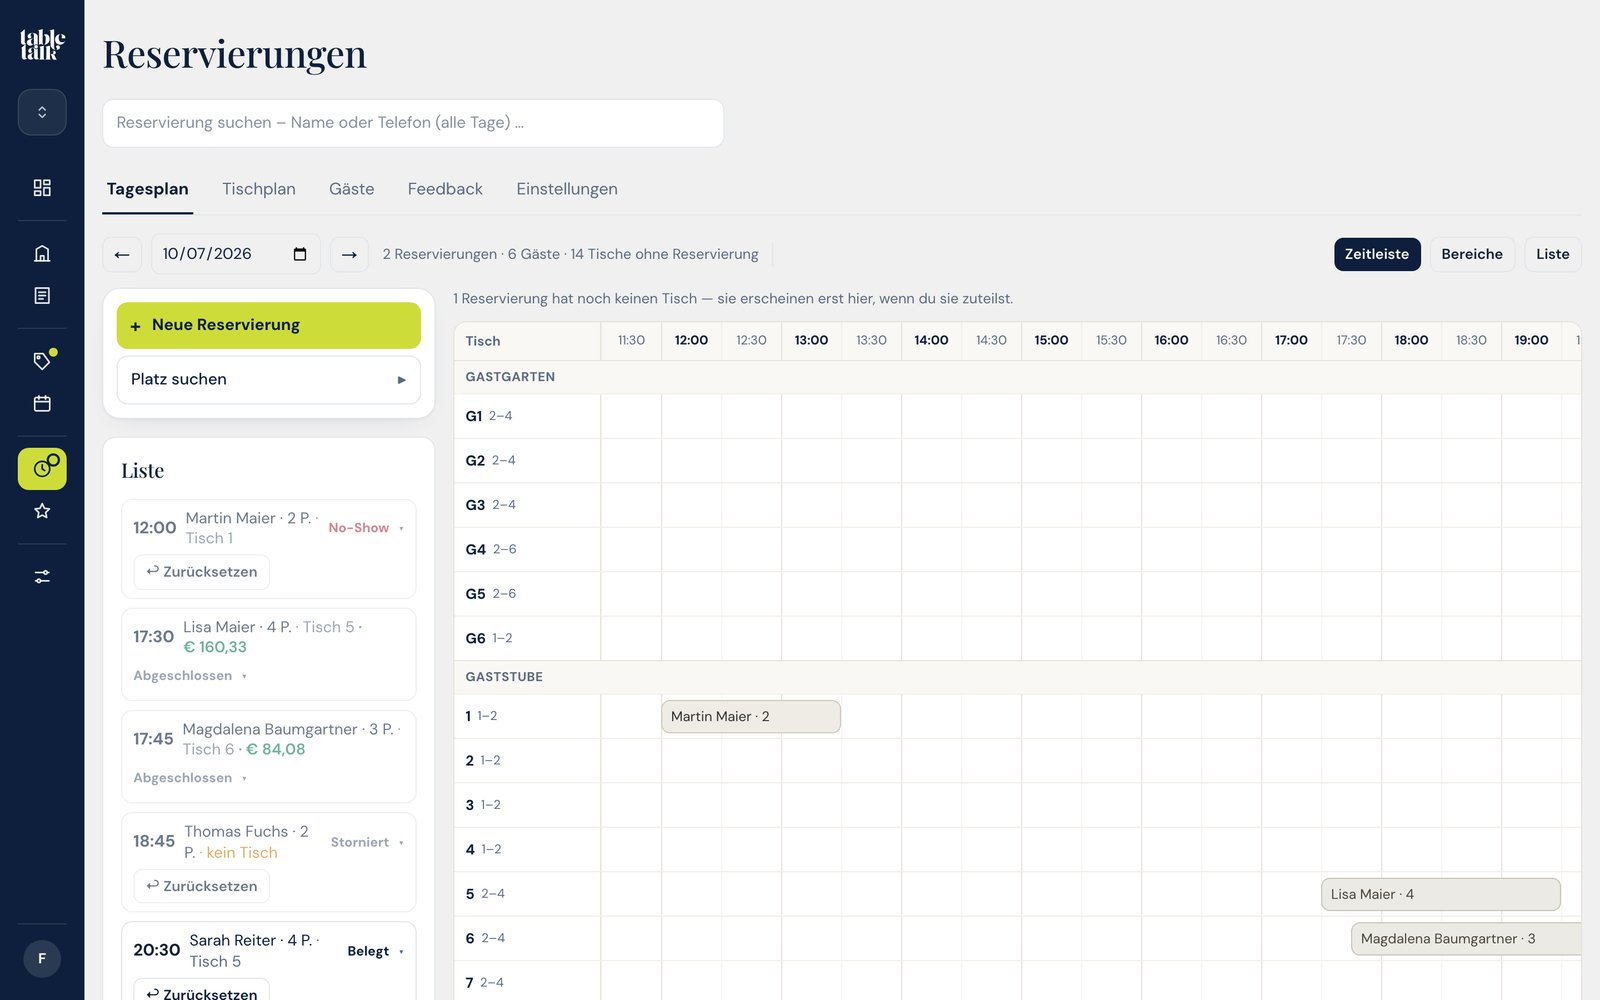
Task: Open the star favorites icon in the sidebar
Action: click(42, 511)
